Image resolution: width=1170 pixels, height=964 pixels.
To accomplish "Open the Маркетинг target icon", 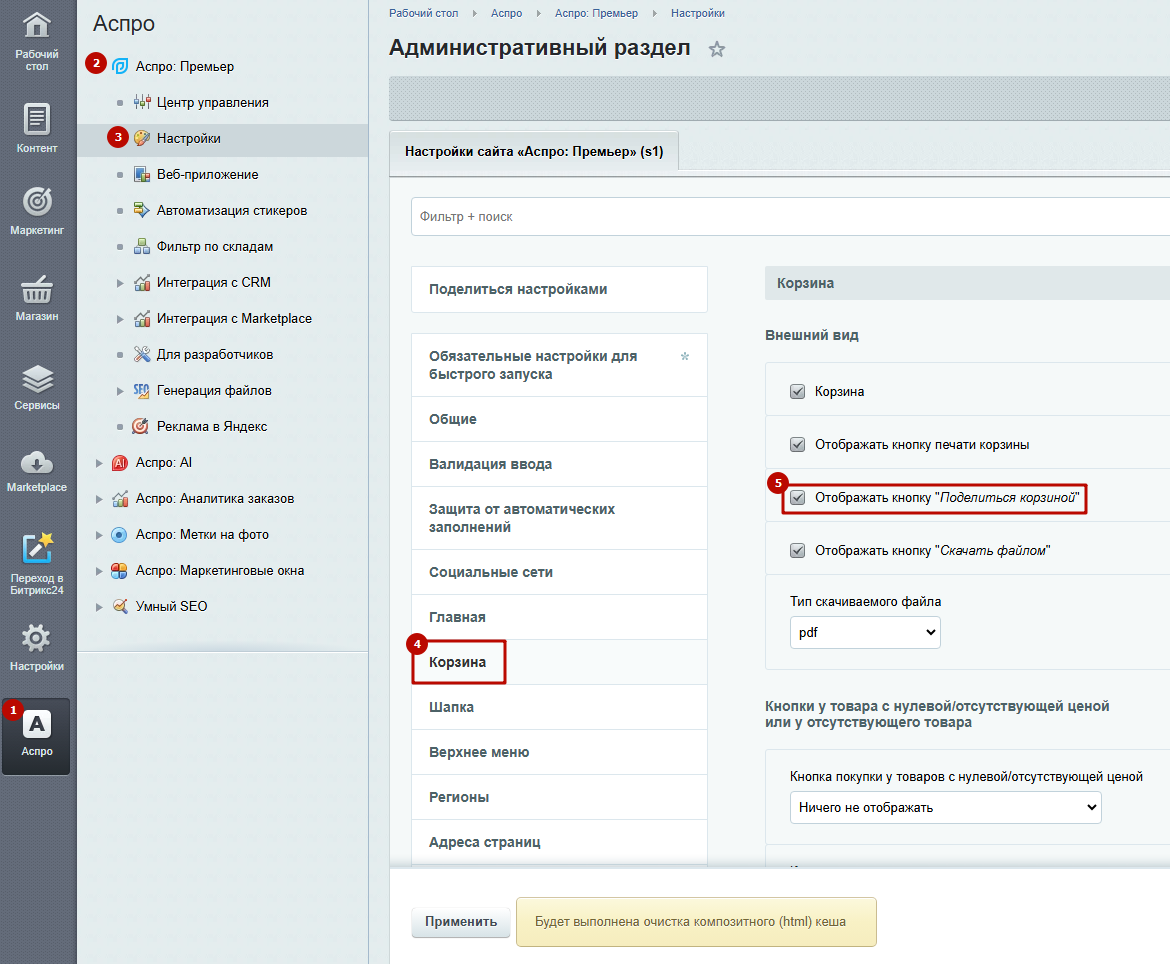I will click(37, 201).
